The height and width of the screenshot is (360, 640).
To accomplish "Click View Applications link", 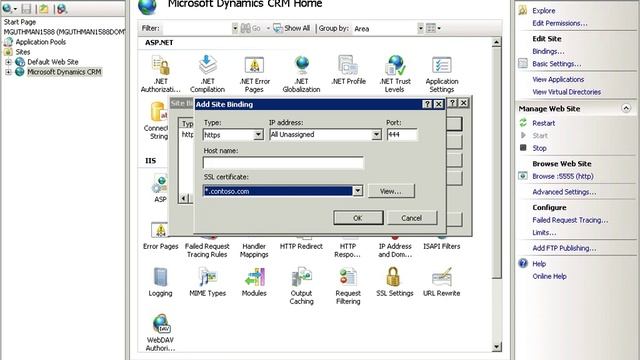I will (x=558, y=79).
